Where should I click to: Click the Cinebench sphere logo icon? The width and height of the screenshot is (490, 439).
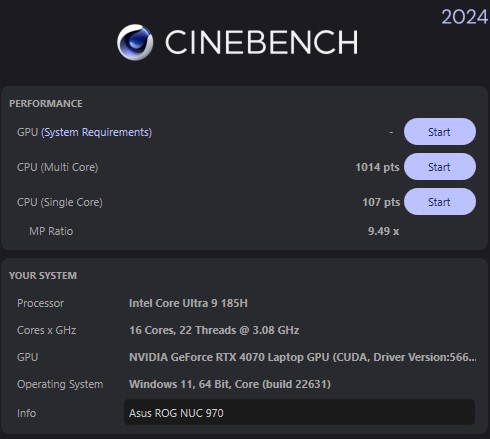click(135, 42)
